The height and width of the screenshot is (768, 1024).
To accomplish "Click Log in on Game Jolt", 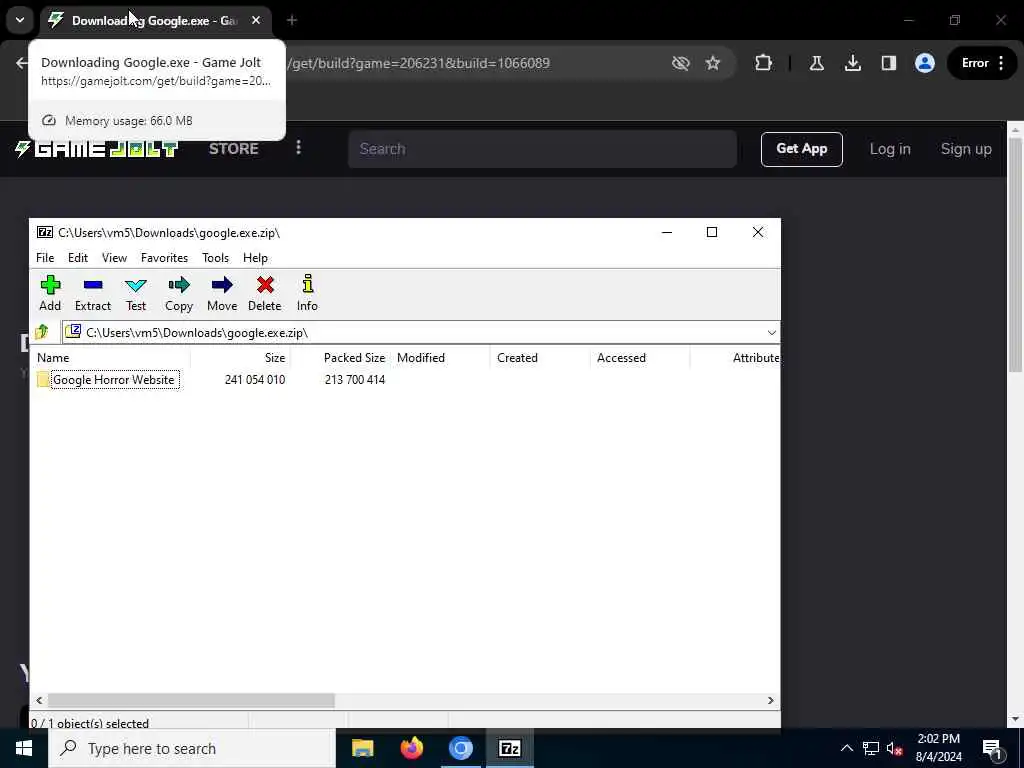I will 889,149.
